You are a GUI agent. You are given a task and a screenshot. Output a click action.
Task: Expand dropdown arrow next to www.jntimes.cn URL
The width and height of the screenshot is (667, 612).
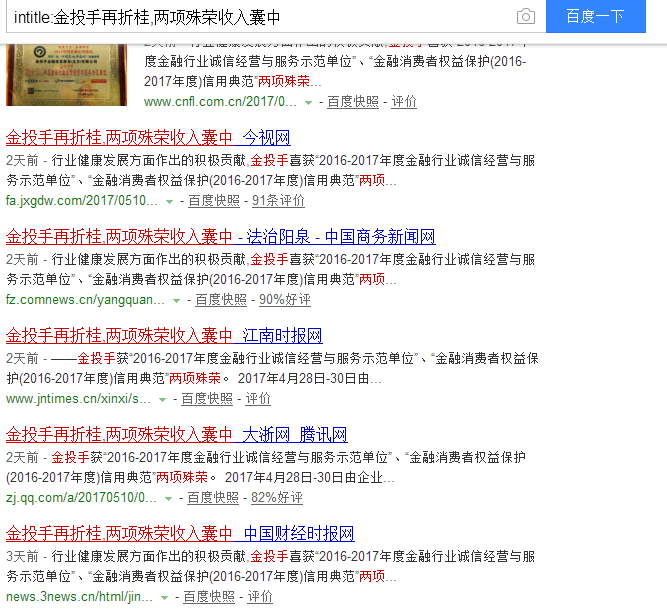162,400
